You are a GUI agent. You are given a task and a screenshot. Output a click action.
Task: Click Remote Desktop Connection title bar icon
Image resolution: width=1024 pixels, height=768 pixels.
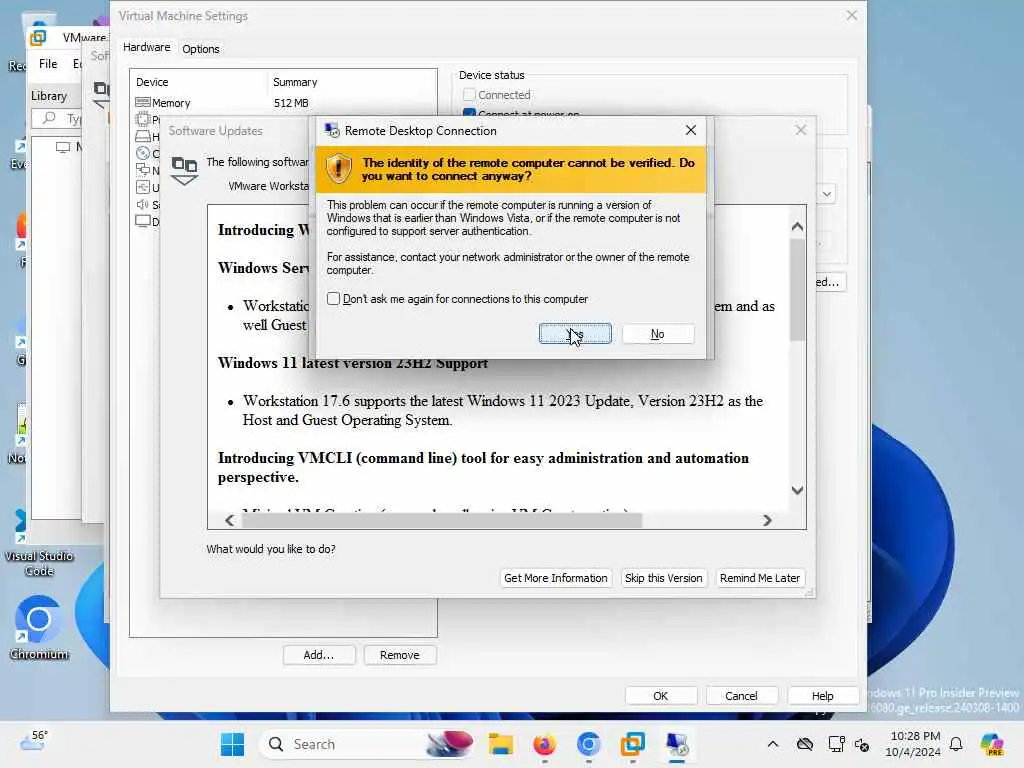click(332, 131)
